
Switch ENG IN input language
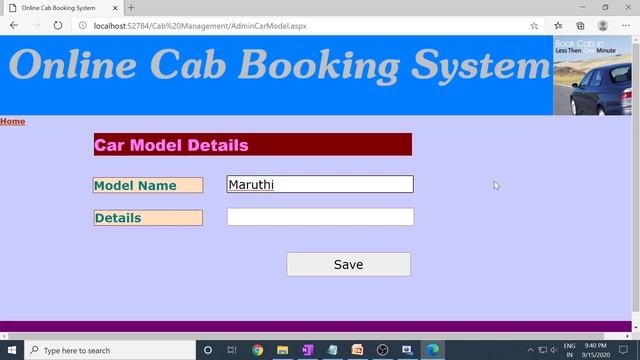[569, 350]
